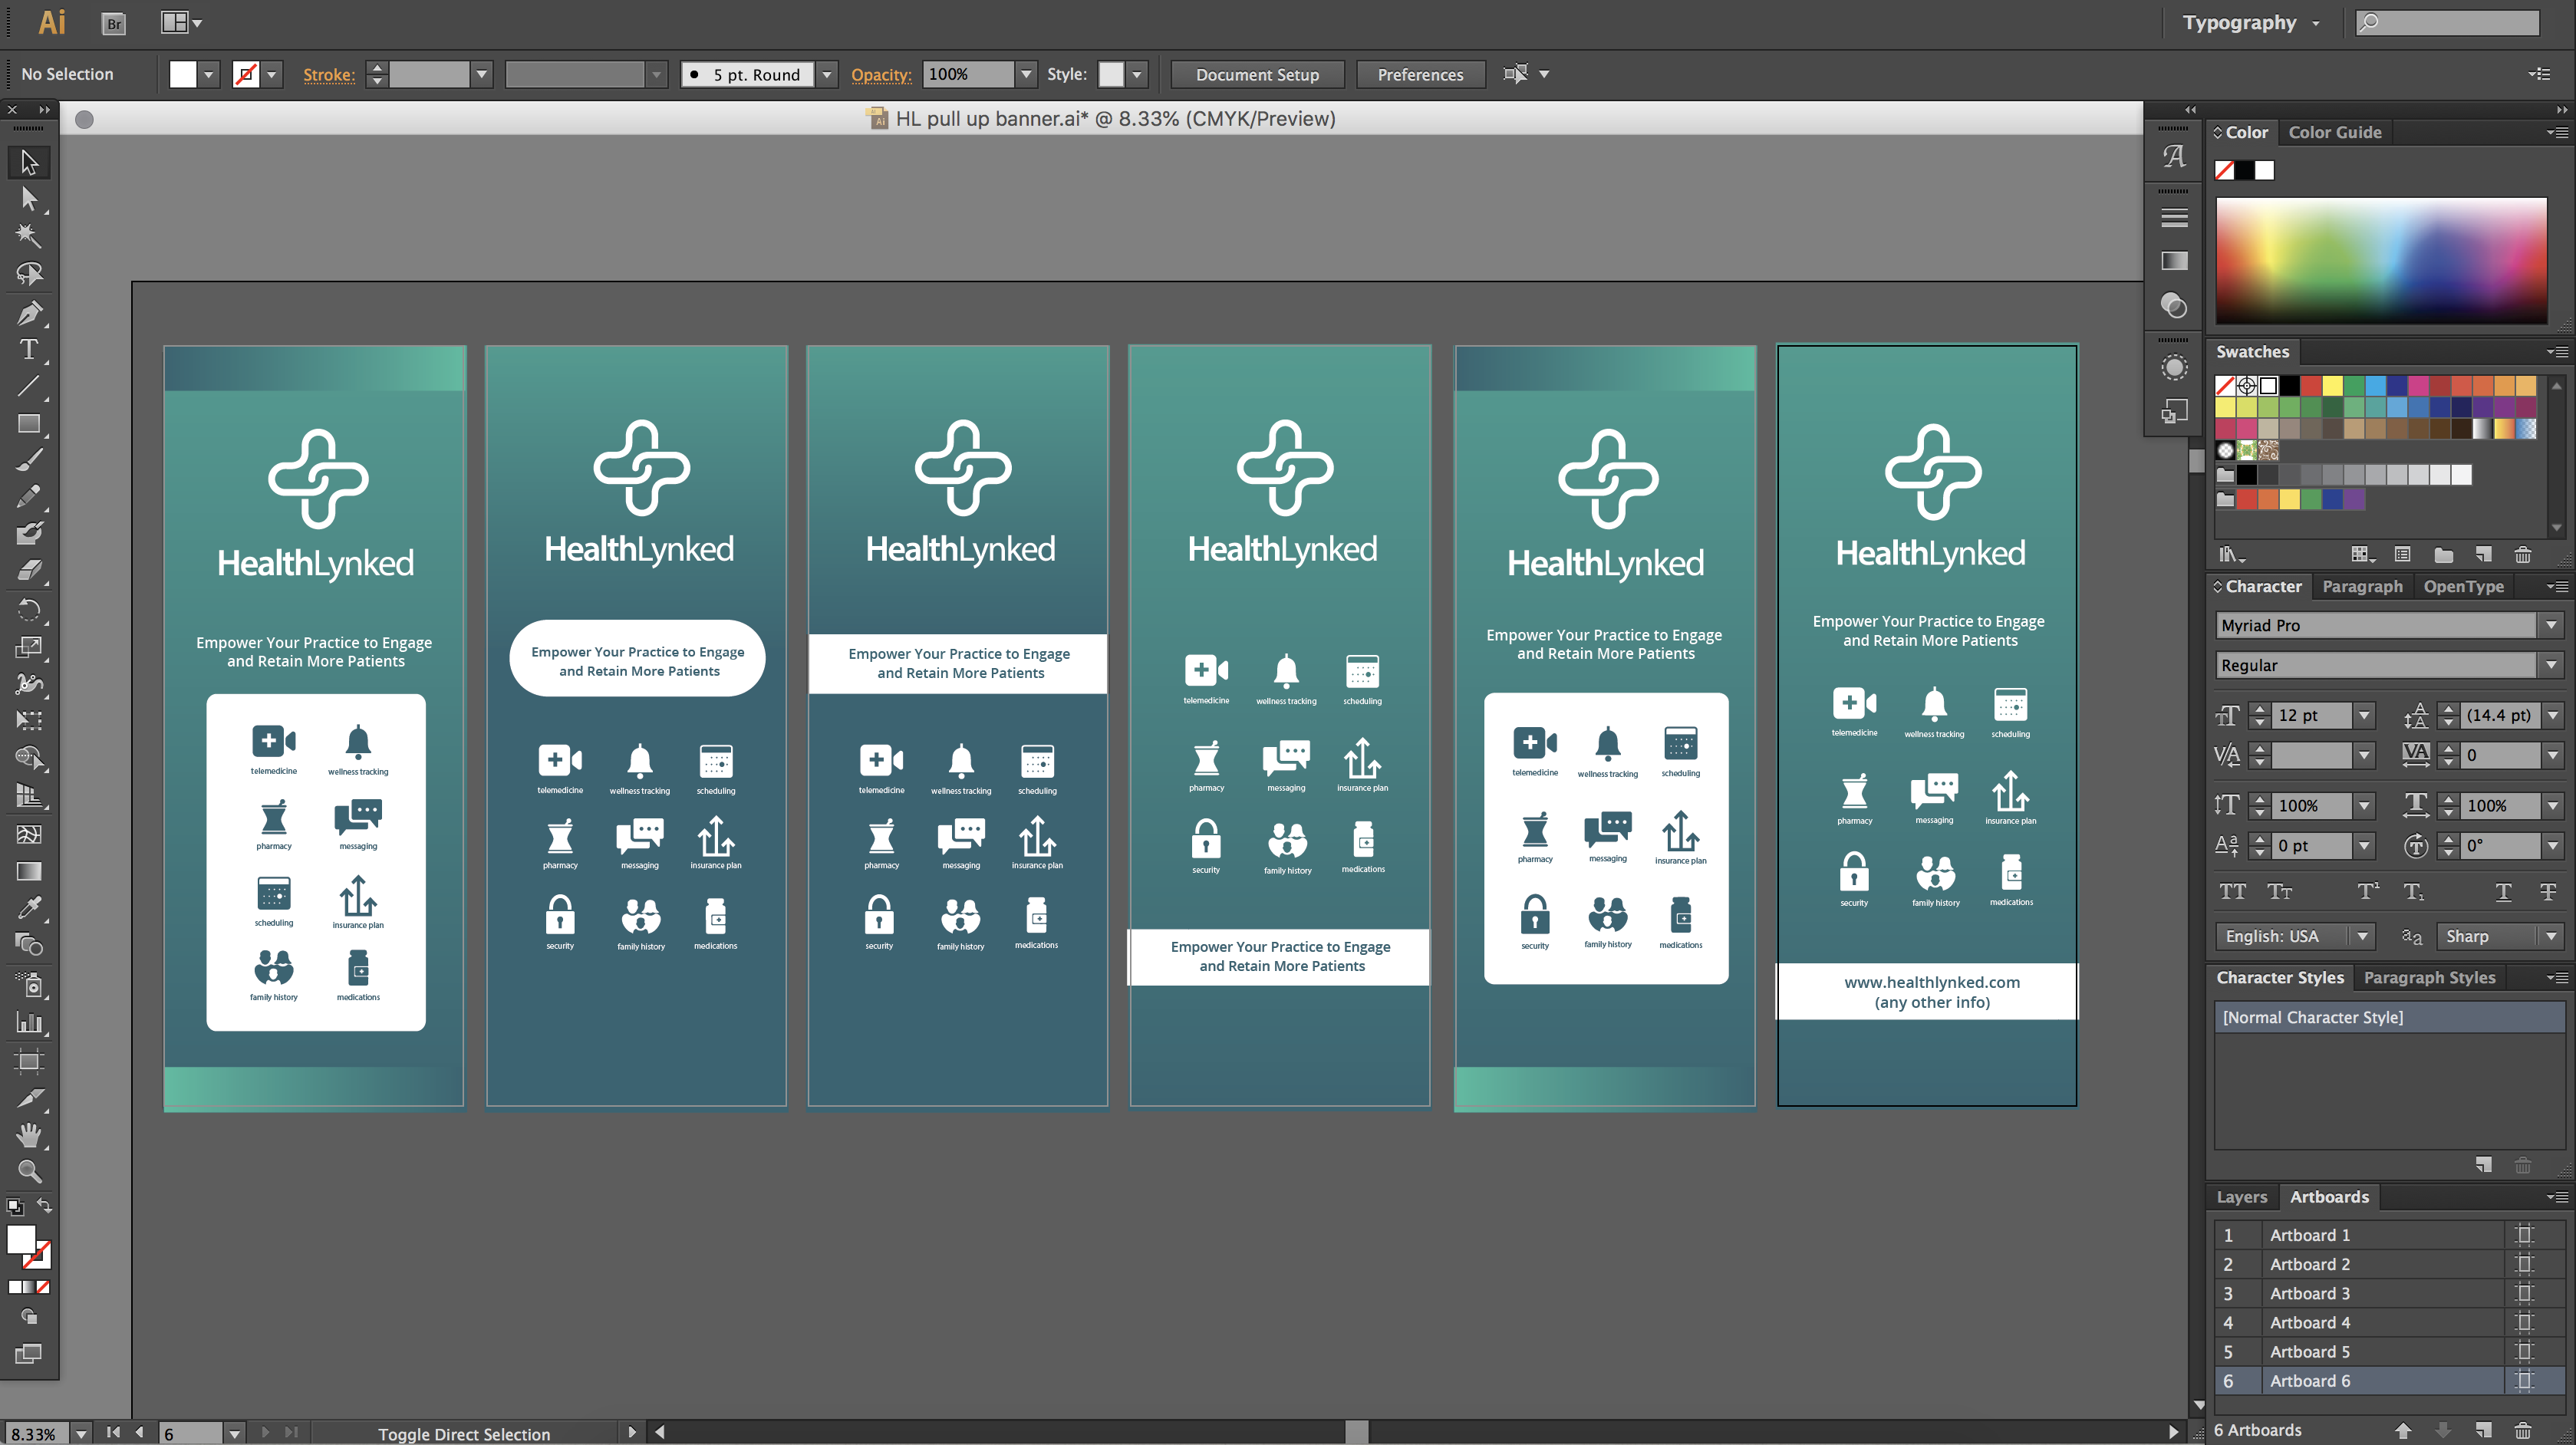Select the Line Segment tool
The height and width of the screenshot is (1445, 2576).
click(x=29, y=386)
